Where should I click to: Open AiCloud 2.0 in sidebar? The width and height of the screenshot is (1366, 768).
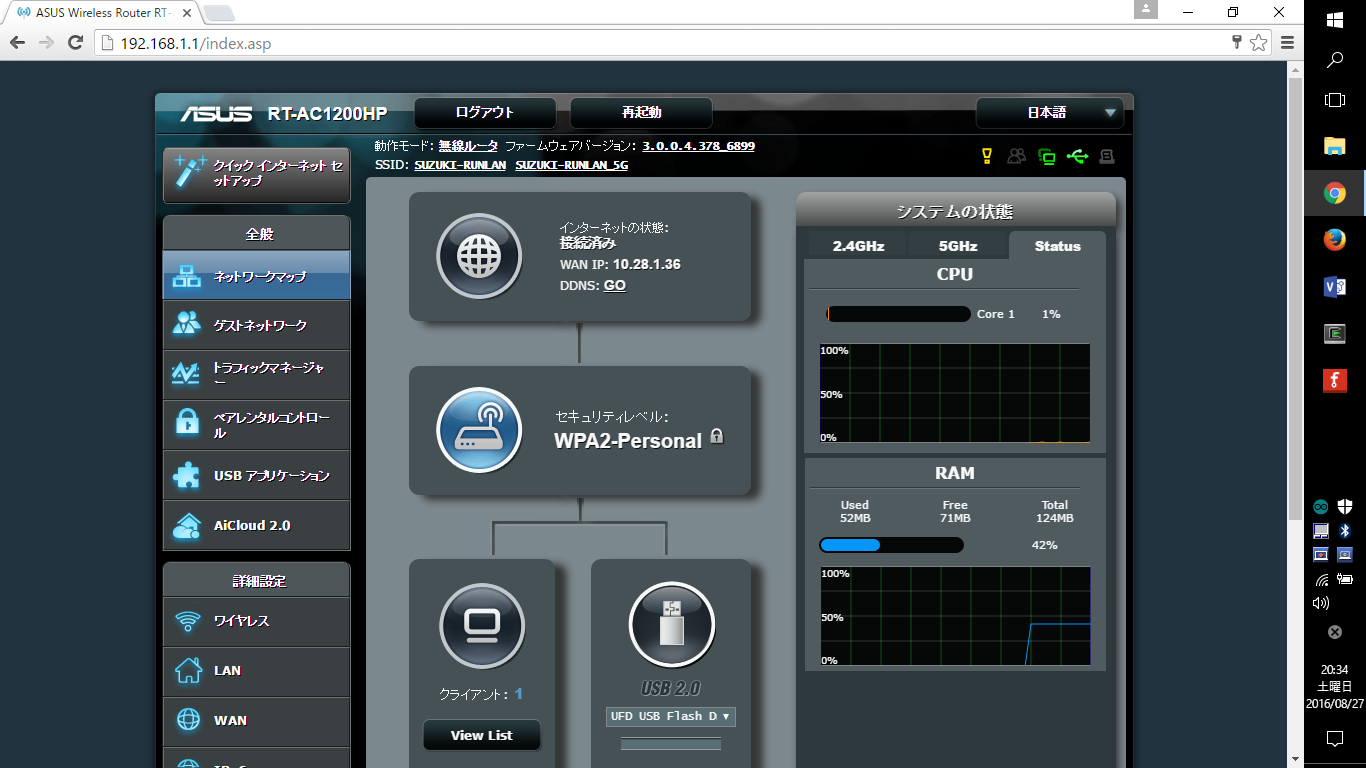tap(257, 525)
